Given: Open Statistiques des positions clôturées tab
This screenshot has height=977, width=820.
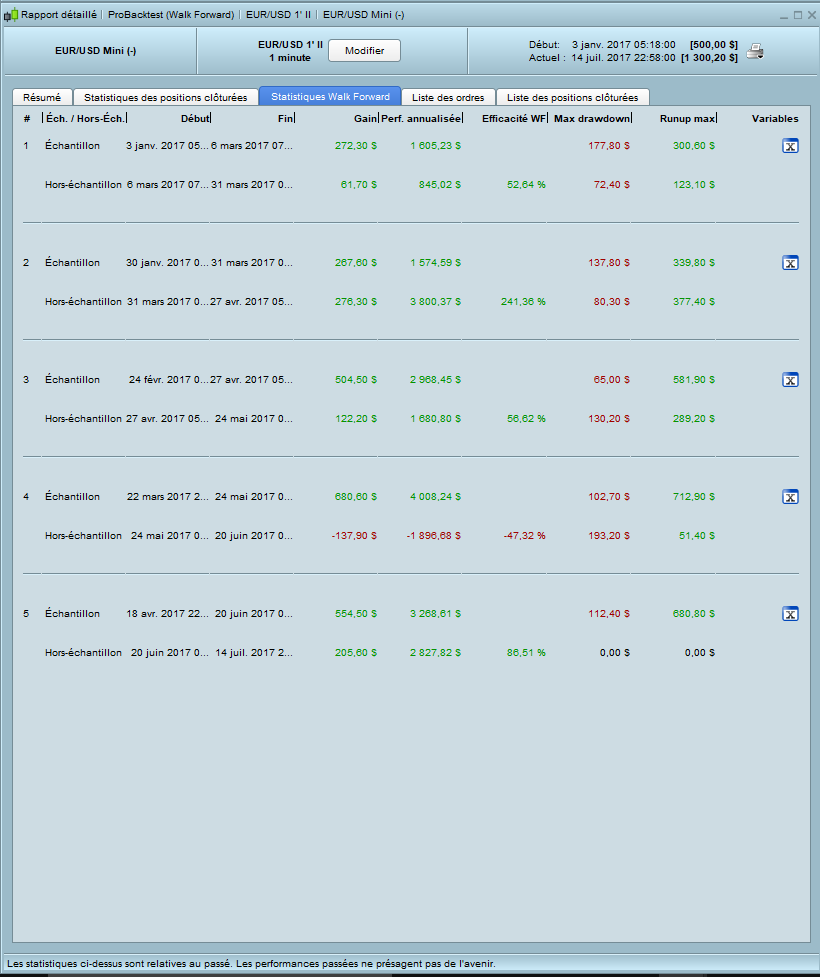Looking at the screenshot, I should point(166,97).
